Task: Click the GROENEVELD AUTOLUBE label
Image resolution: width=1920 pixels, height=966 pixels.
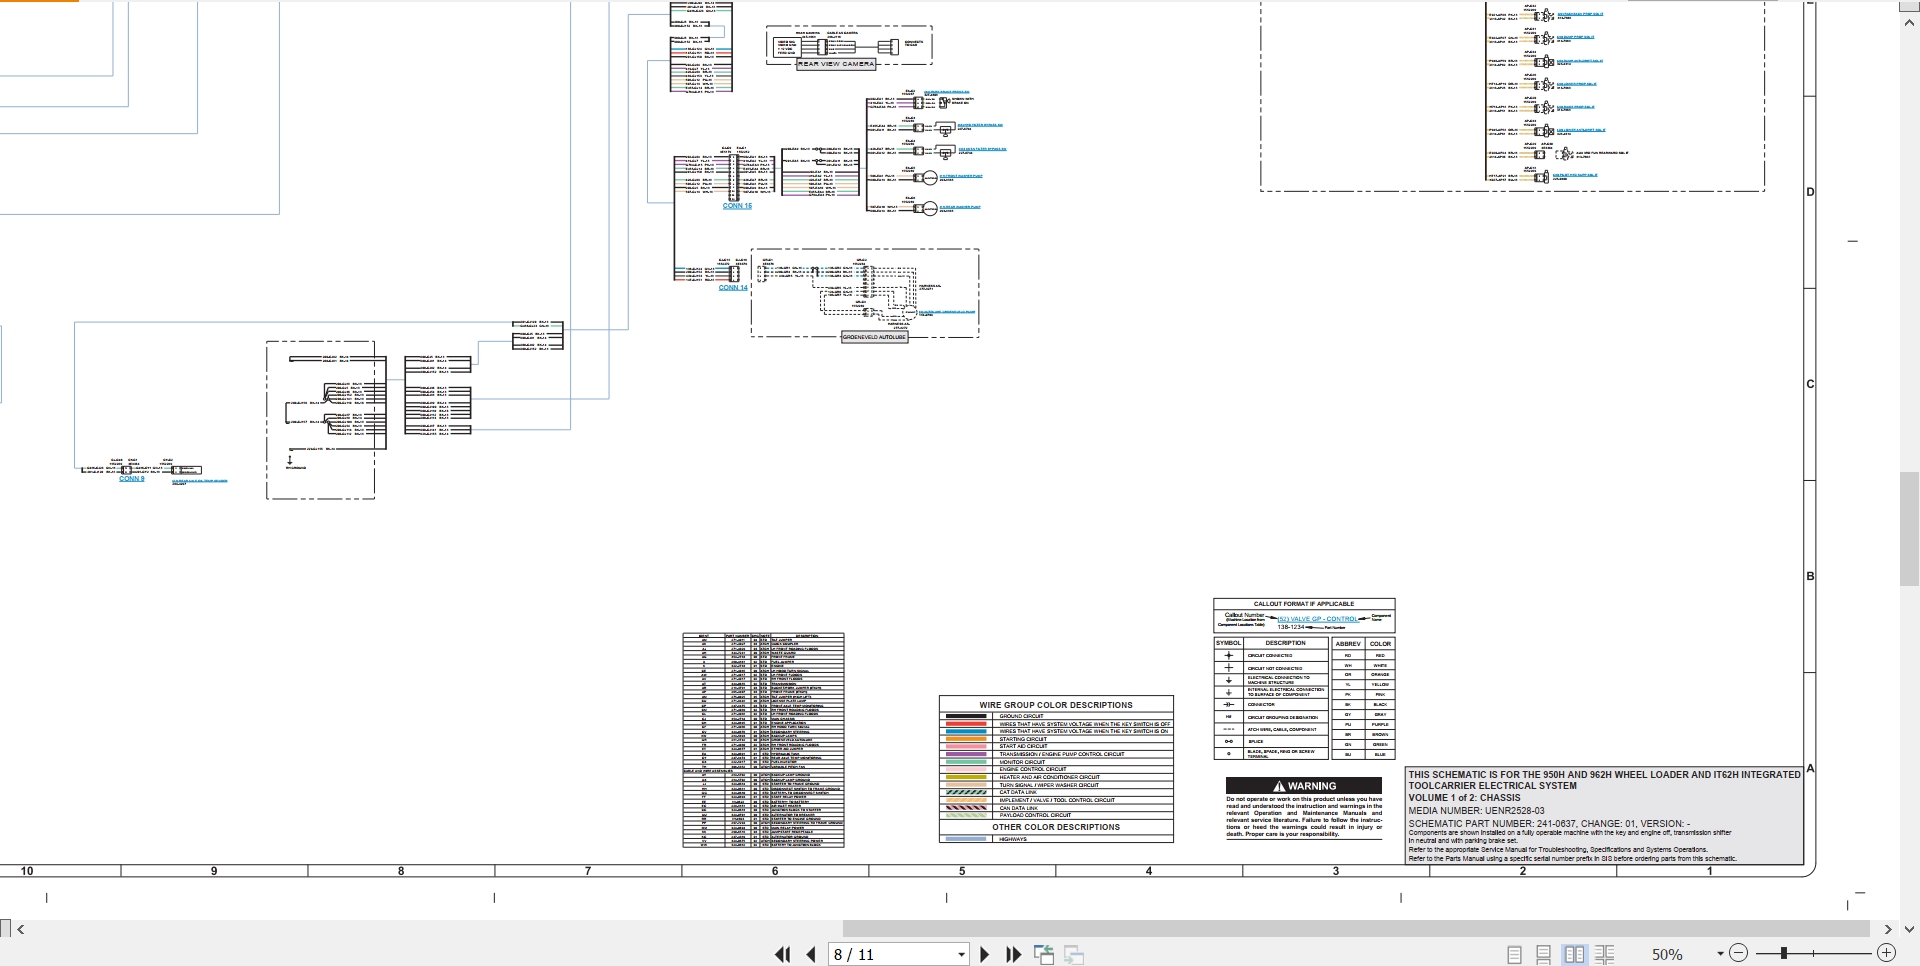Action: pos(874,338)
